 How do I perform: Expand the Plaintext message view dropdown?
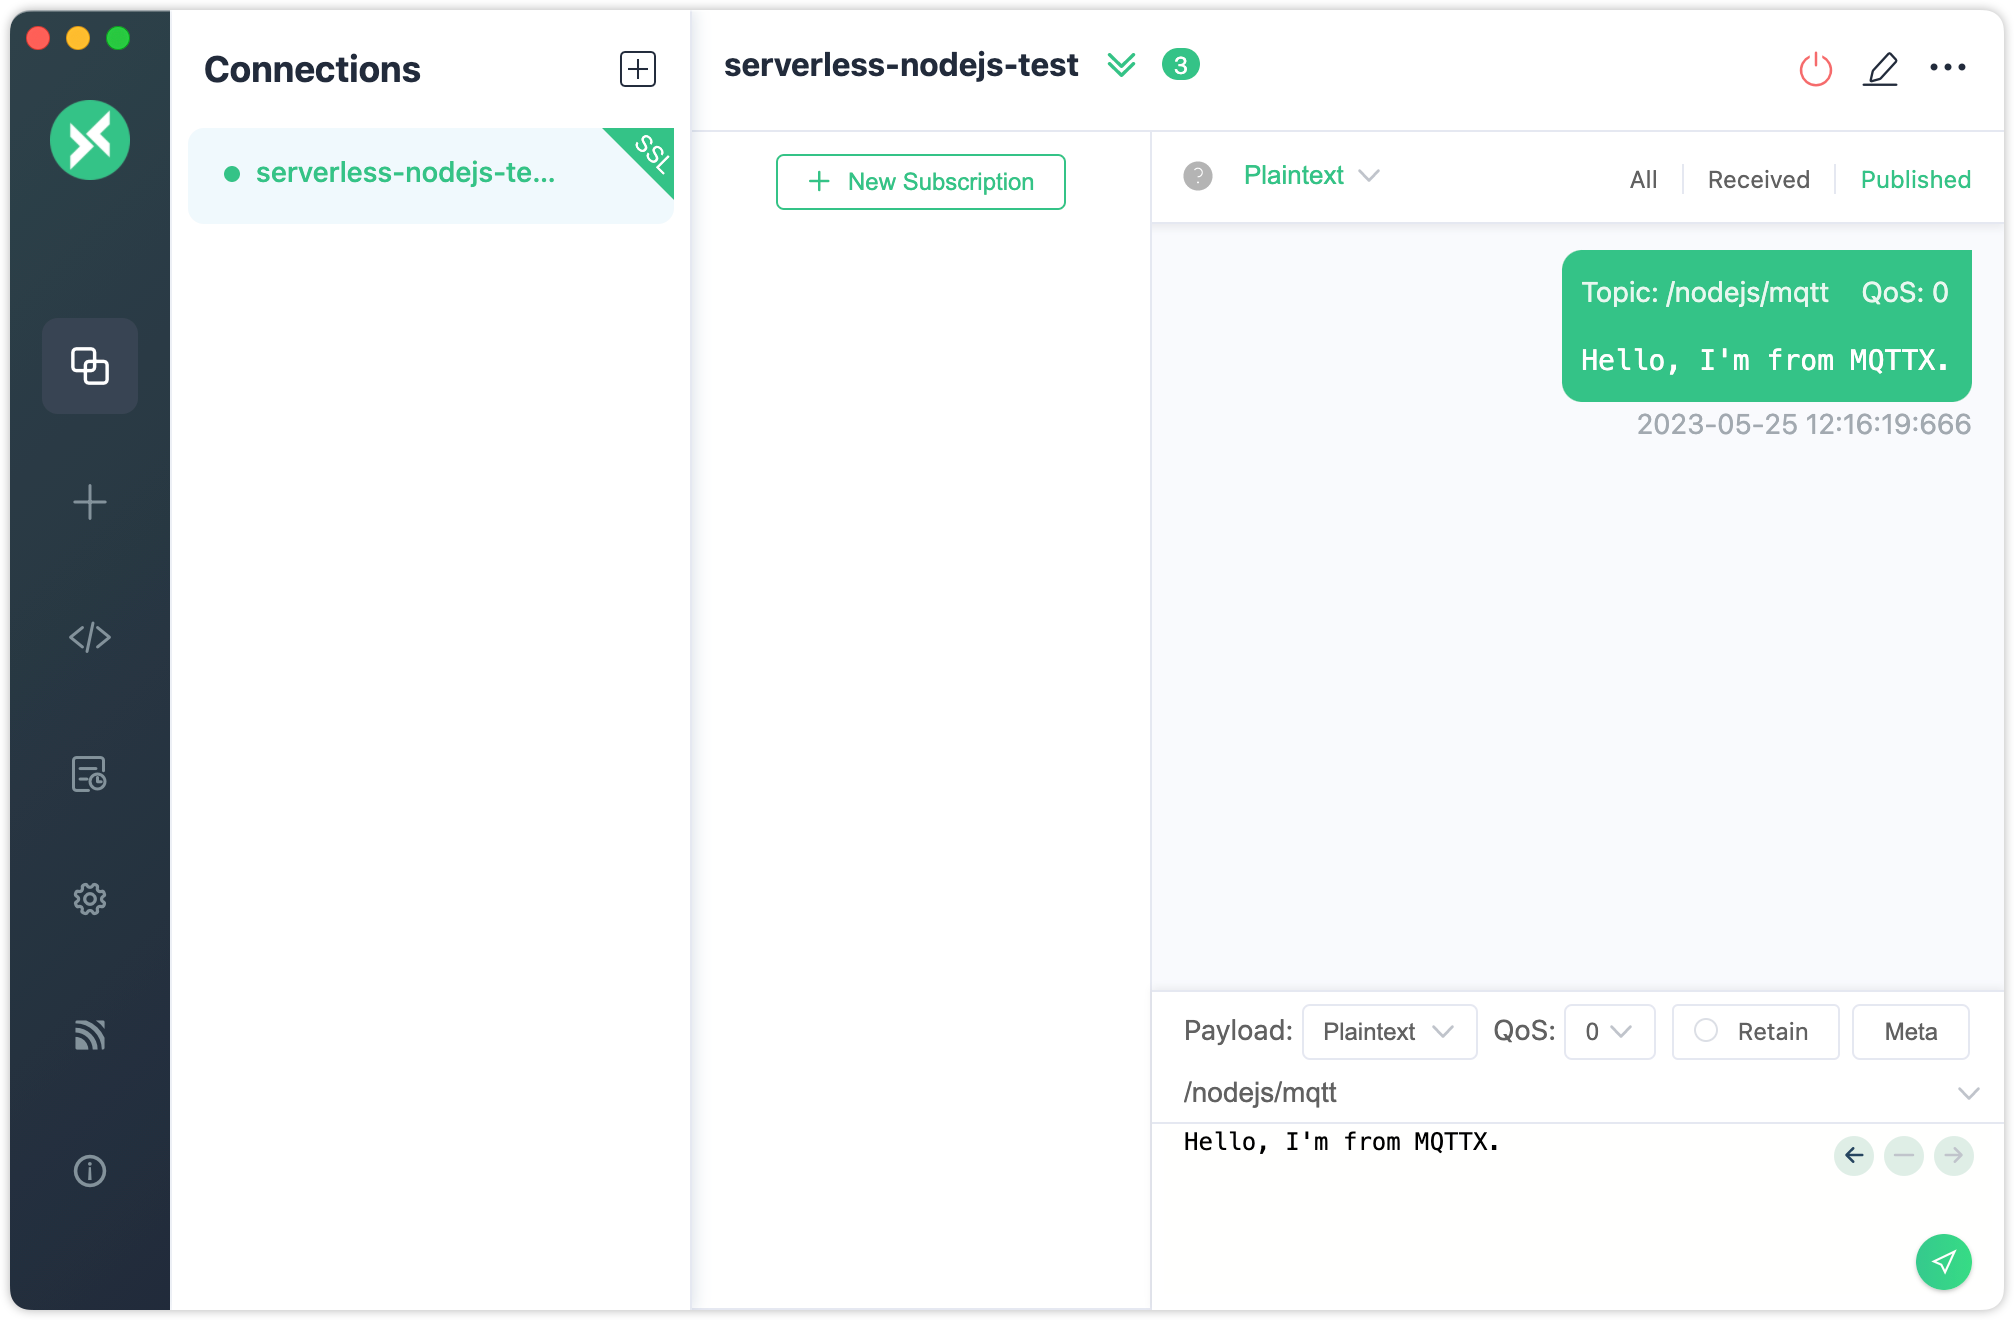click(1308, 175)
